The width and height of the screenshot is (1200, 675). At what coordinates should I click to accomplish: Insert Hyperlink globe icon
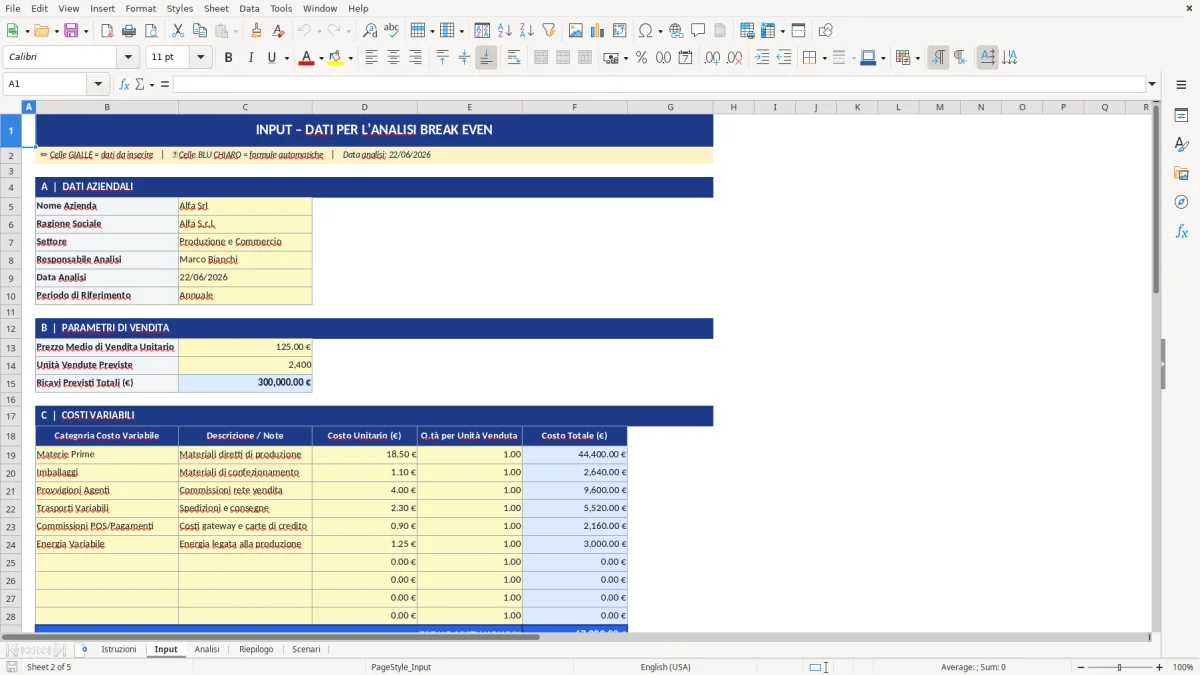[677, 31]
